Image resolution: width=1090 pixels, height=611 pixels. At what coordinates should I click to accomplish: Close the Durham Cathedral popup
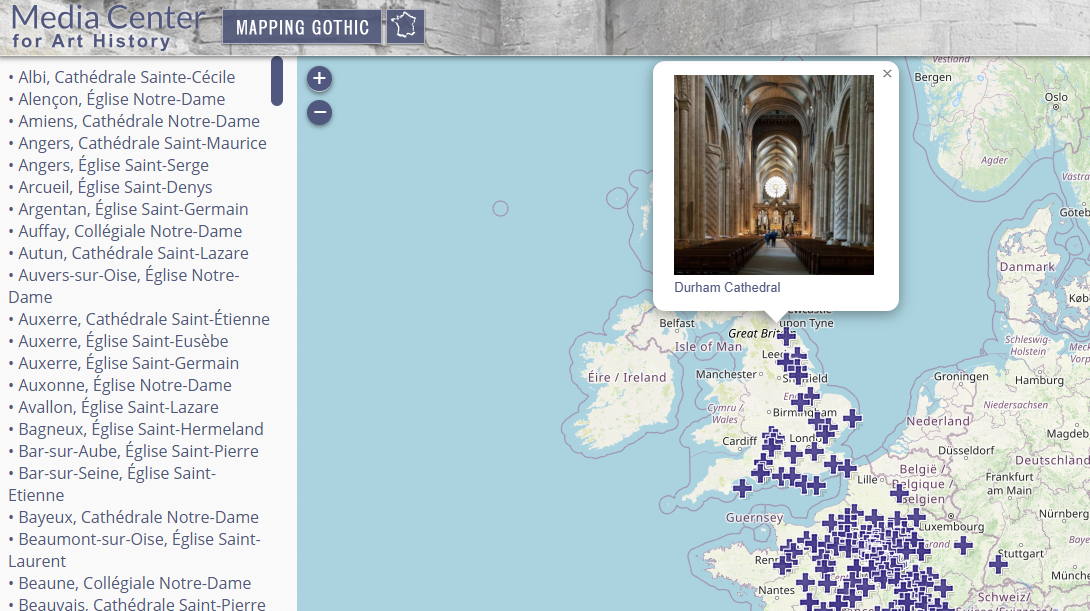click(x=886, y=73)
